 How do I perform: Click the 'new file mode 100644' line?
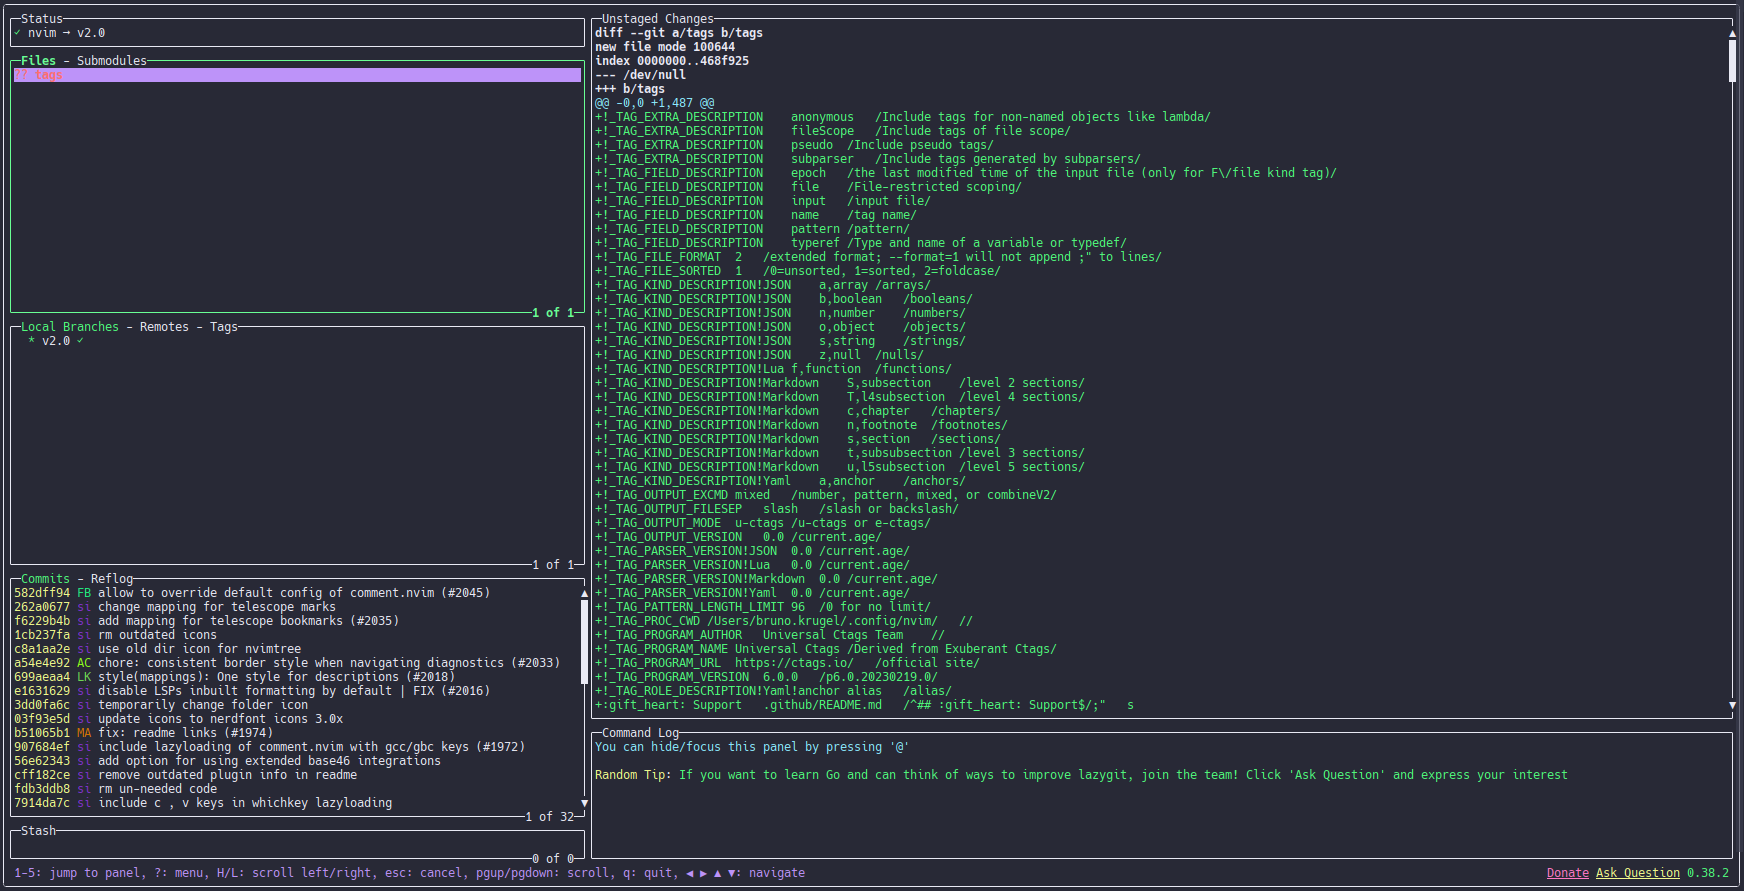665,47
